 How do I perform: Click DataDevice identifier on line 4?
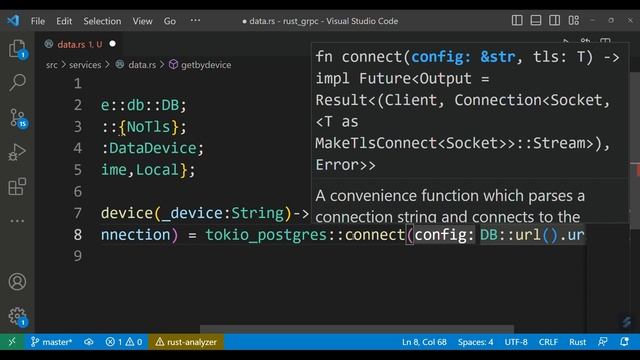153,148
